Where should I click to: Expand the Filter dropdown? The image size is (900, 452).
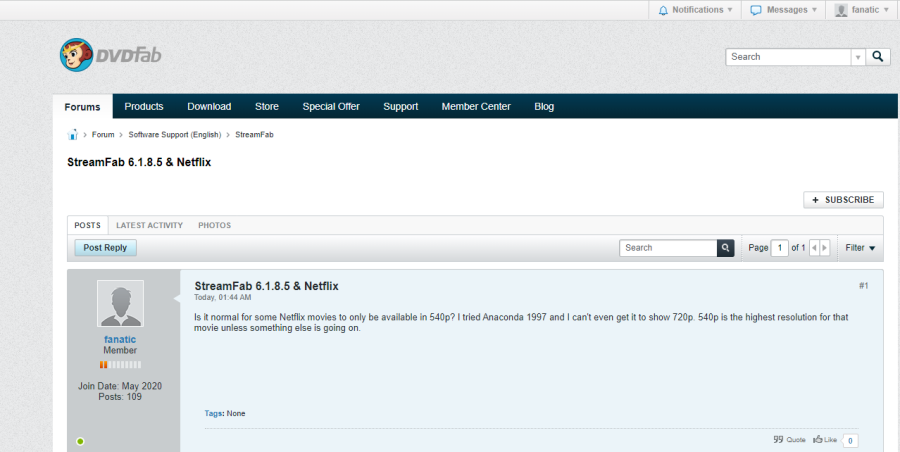pos(860,248)
